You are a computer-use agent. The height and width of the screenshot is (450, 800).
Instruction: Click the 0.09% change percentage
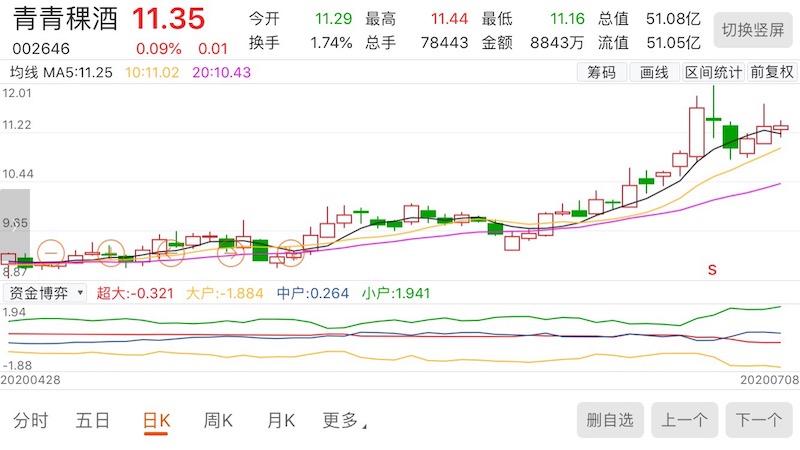pos(159,49)
